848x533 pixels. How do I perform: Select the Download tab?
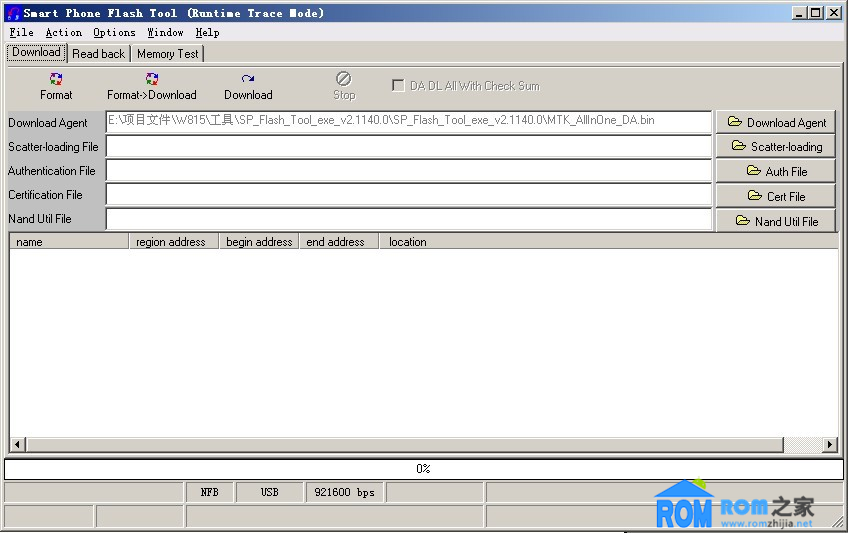pyautogui.click(x=37, y=52)
